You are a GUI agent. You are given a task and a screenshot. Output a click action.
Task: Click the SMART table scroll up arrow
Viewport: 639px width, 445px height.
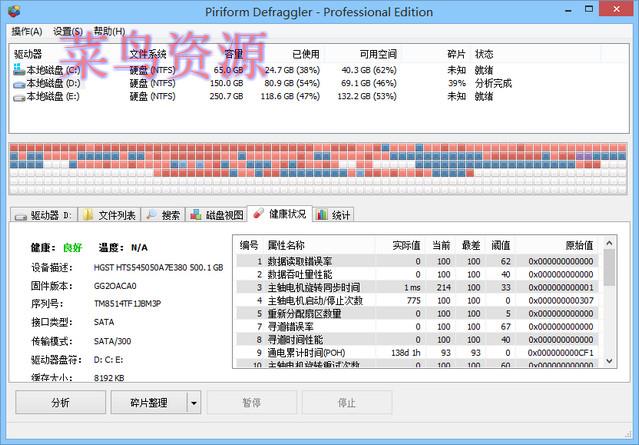[609, 243]
